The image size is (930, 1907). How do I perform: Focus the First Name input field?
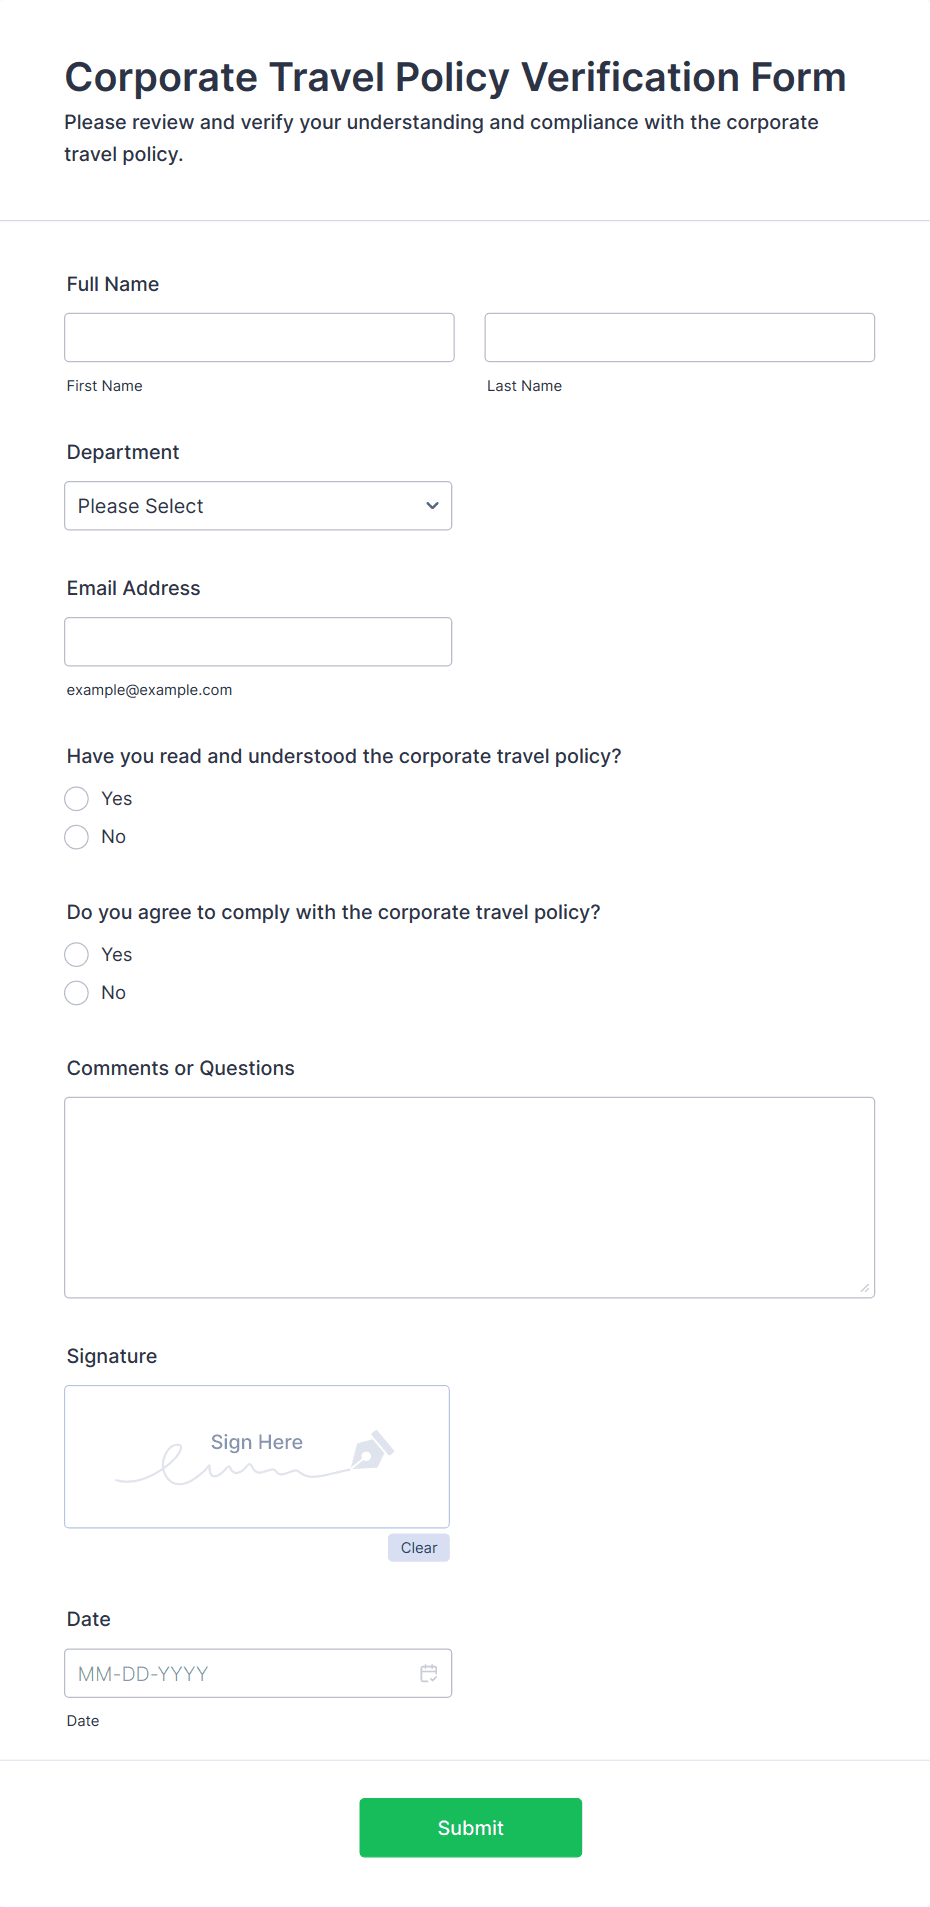(259, 338)
